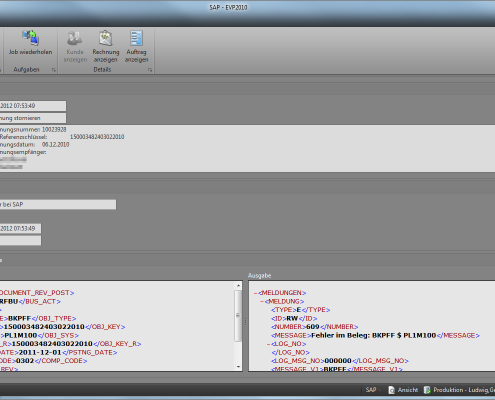Viewport: 495px width, 400px height.
Task: Open Rechnung anzeigen
Action: pyautogui.click(x=106, y=47)
